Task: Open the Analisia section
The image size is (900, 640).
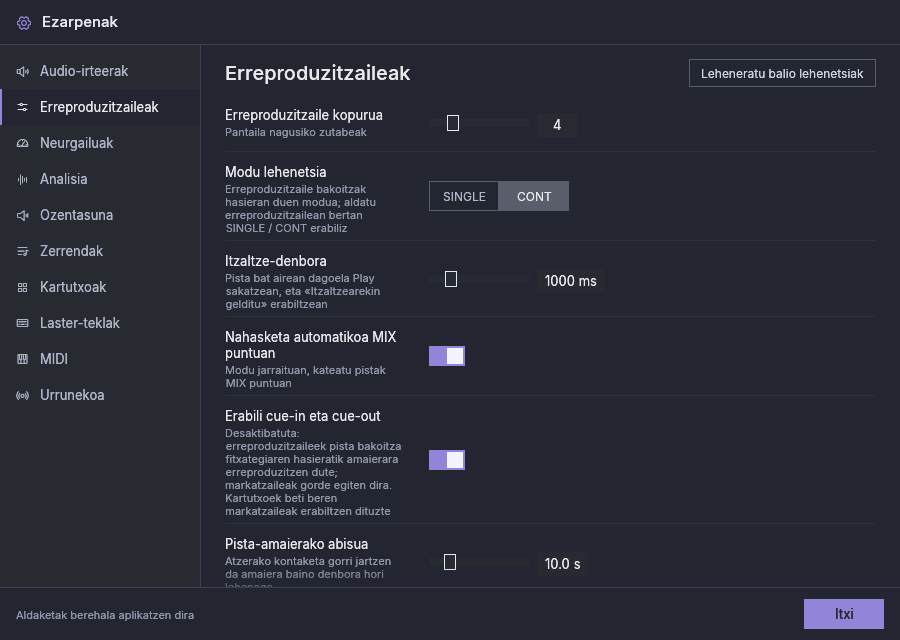Action: pyautogui.click(x=100, y=179)
